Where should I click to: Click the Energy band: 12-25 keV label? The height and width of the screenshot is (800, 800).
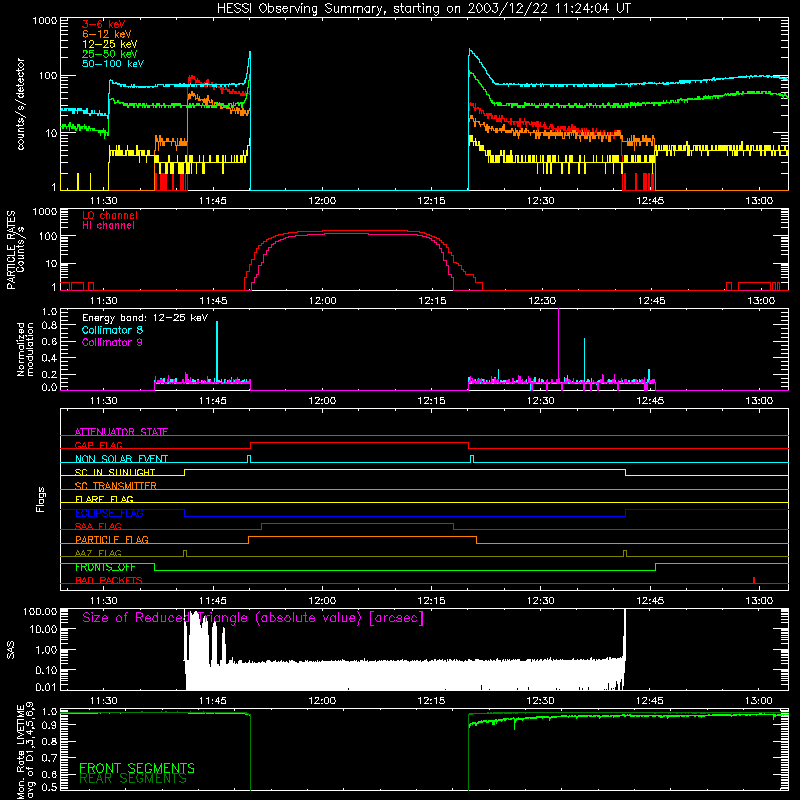pos(145,318)
